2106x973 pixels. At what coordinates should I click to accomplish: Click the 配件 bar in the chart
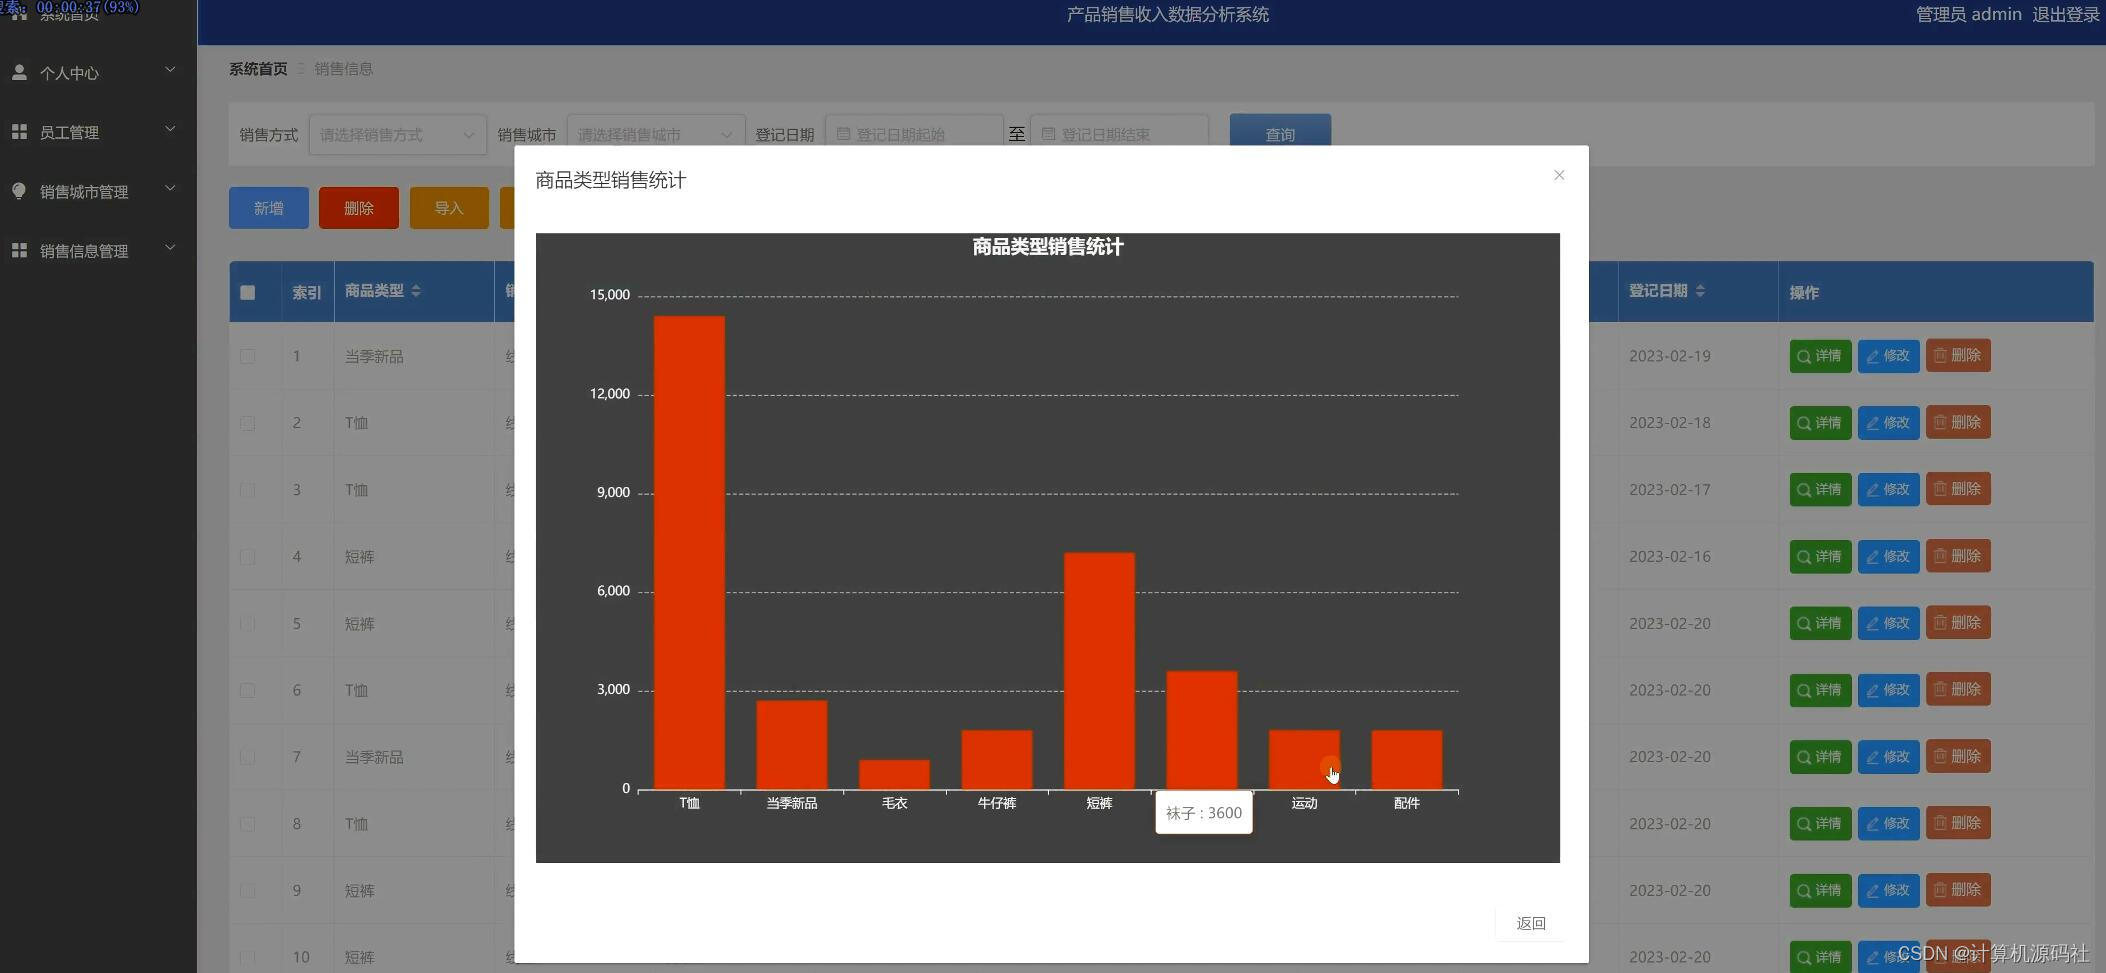tap(1407, 759)
